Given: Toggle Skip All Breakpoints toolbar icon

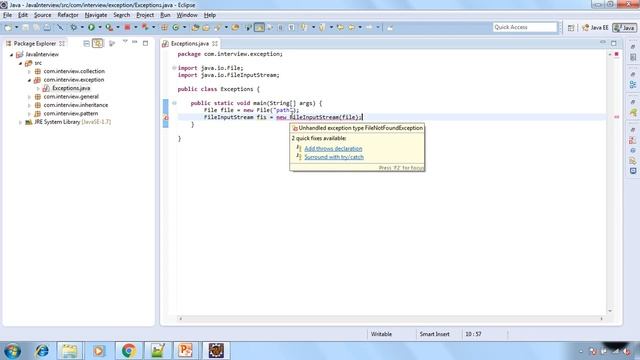Looking at the screenshot, I should (60, 27).
